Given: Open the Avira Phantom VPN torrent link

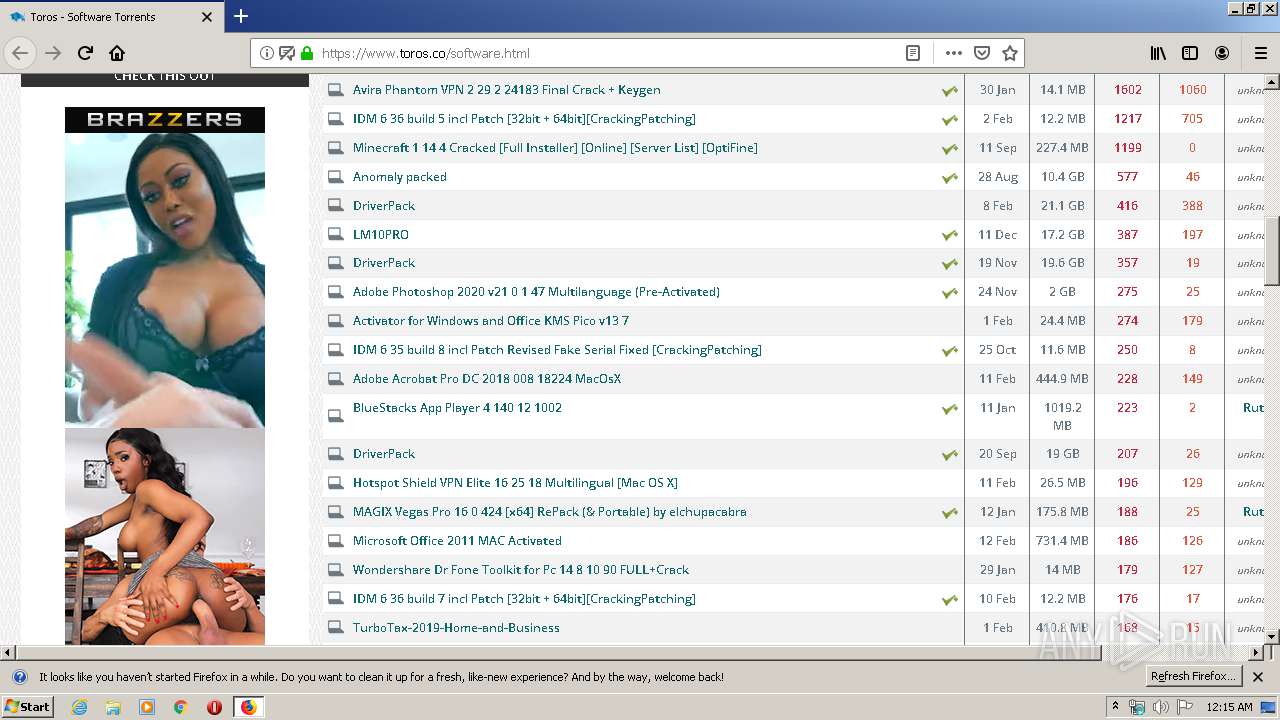Looking at the screenshot, I should (x=506, y=90).
